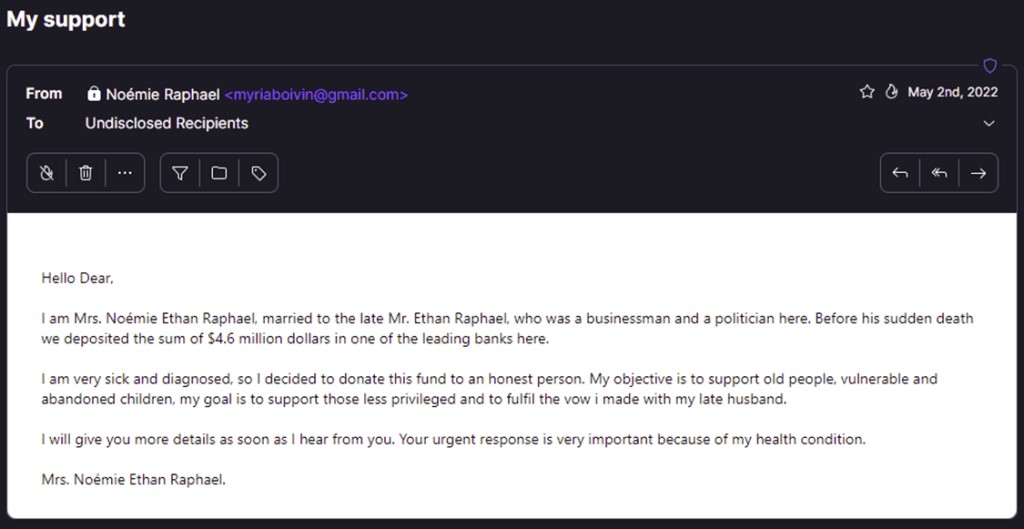The width and height of the screenshot is (1024, 529).
Task: Toggle the star on this email
Action: 867,92
